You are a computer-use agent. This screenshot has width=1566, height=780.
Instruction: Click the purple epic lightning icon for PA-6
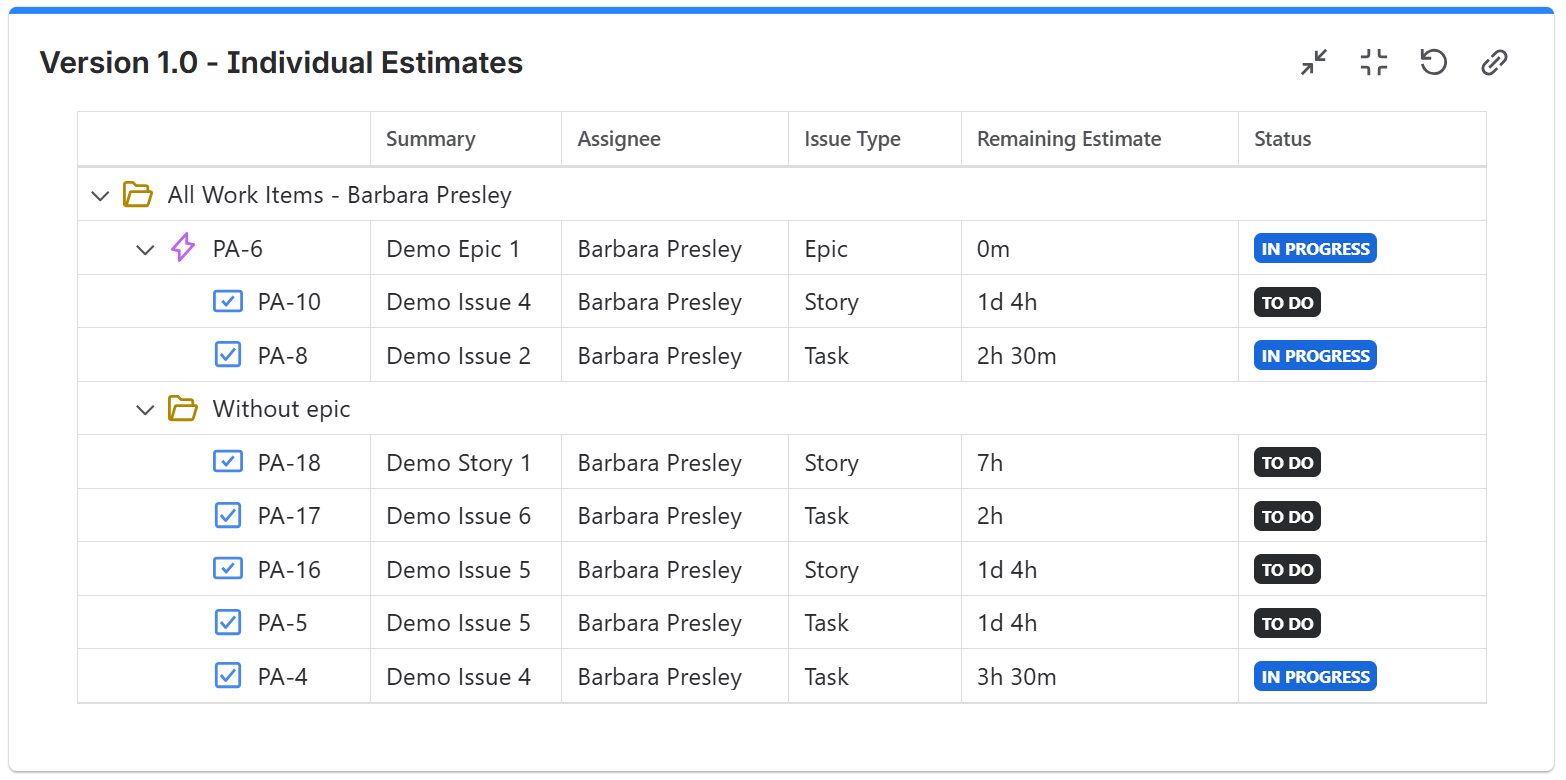183,248
